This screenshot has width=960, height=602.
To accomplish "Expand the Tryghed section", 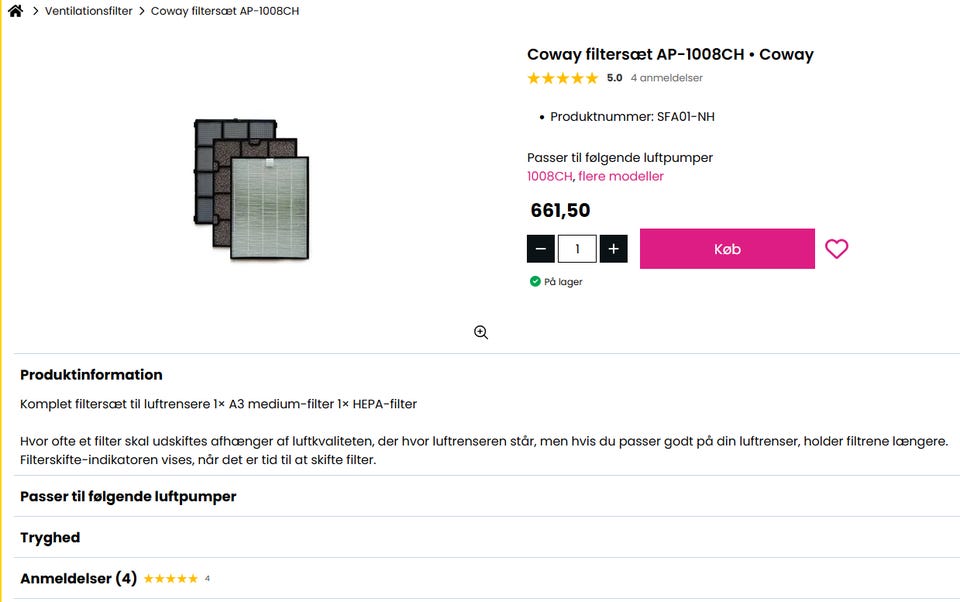I will coord(50,538).
